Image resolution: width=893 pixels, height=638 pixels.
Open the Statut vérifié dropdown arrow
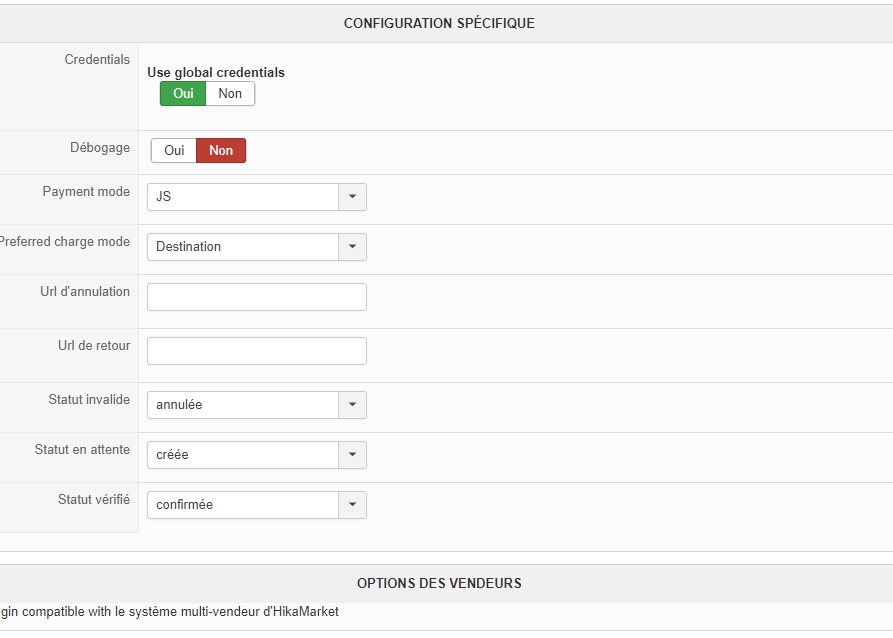(352, 505)
